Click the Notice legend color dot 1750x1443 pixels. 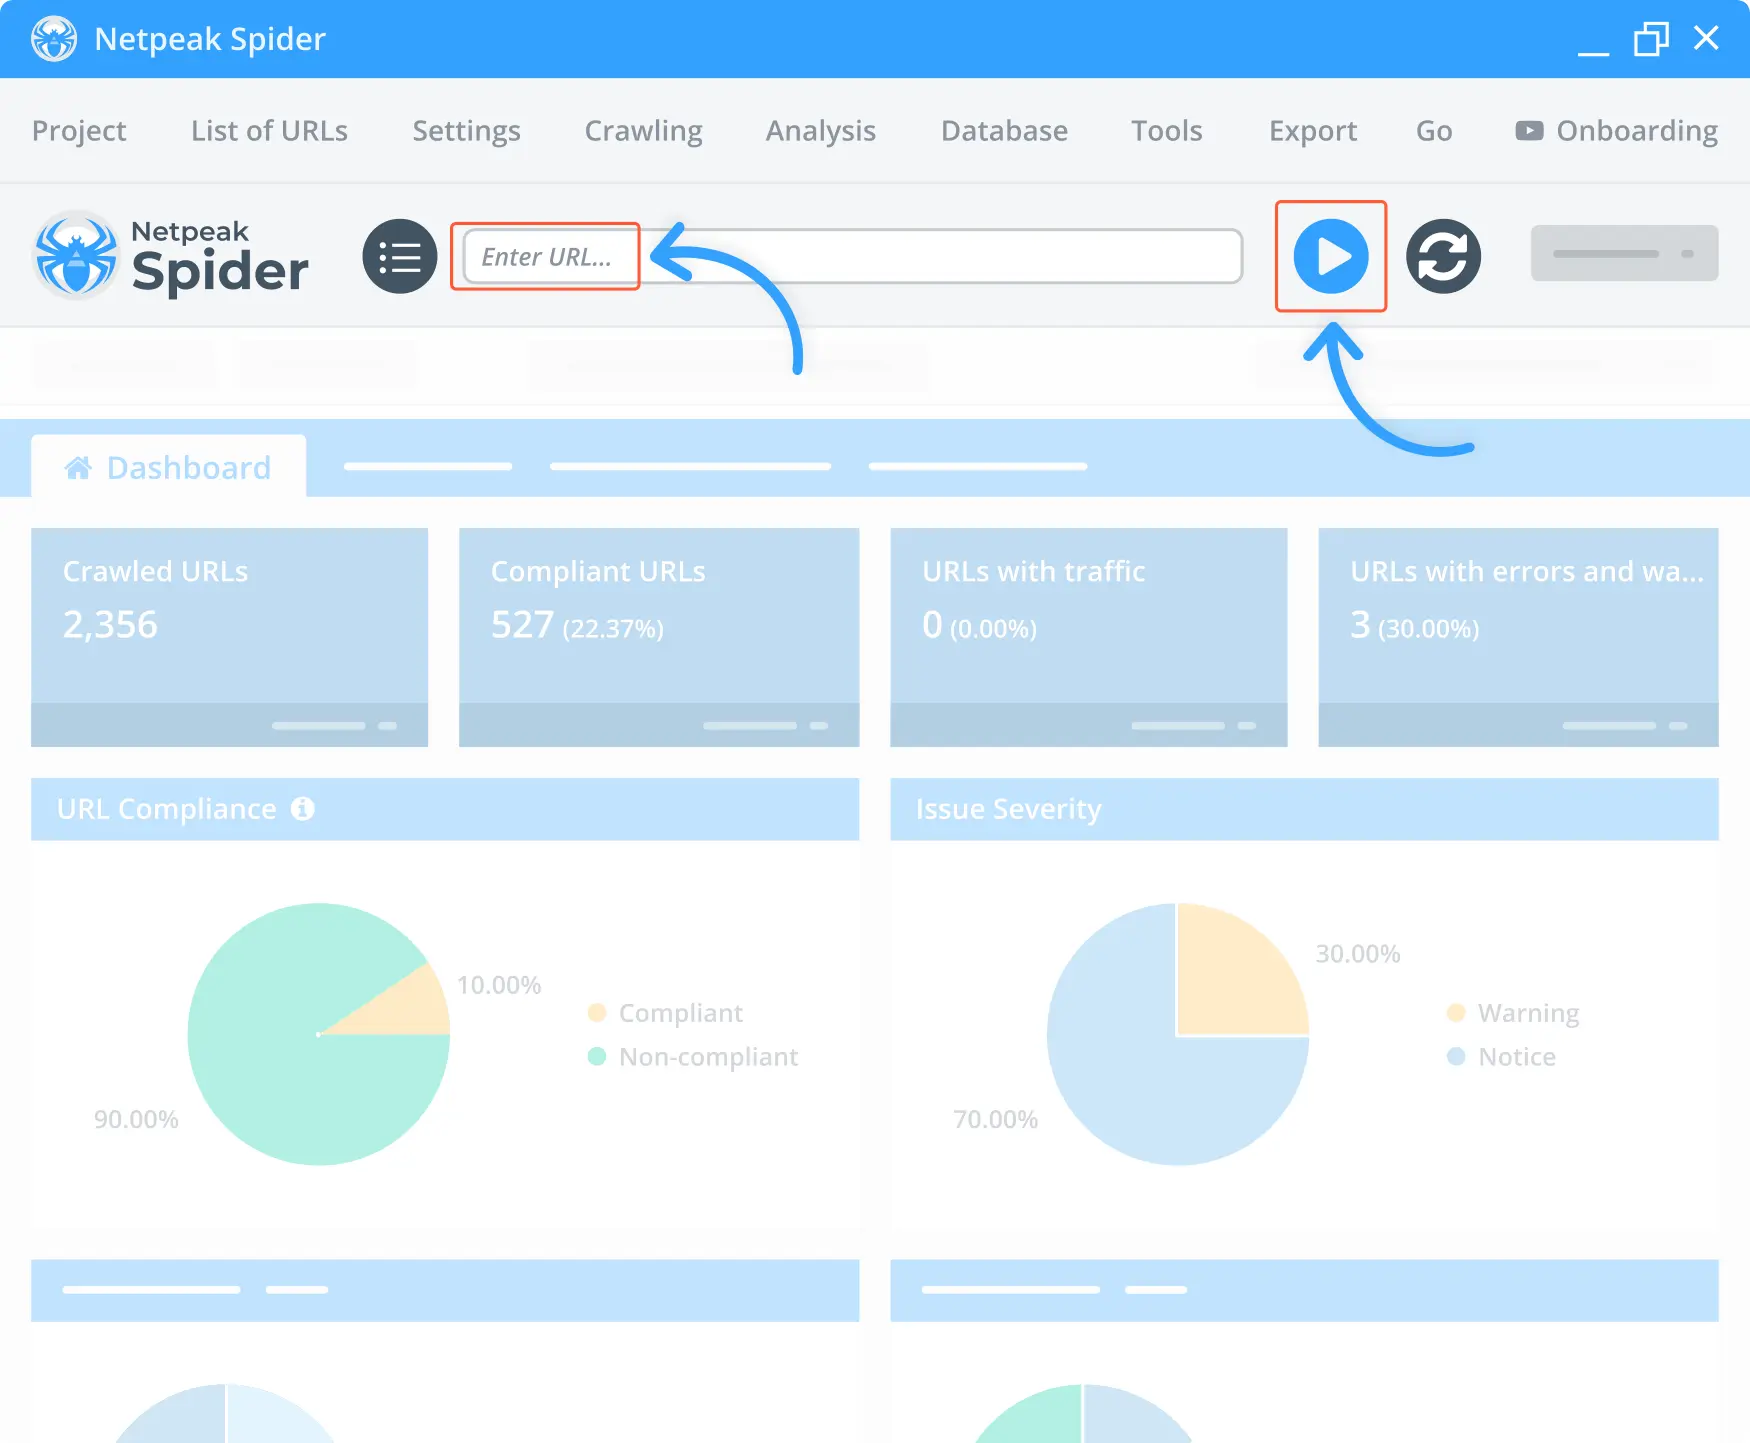point(1456,1056)
